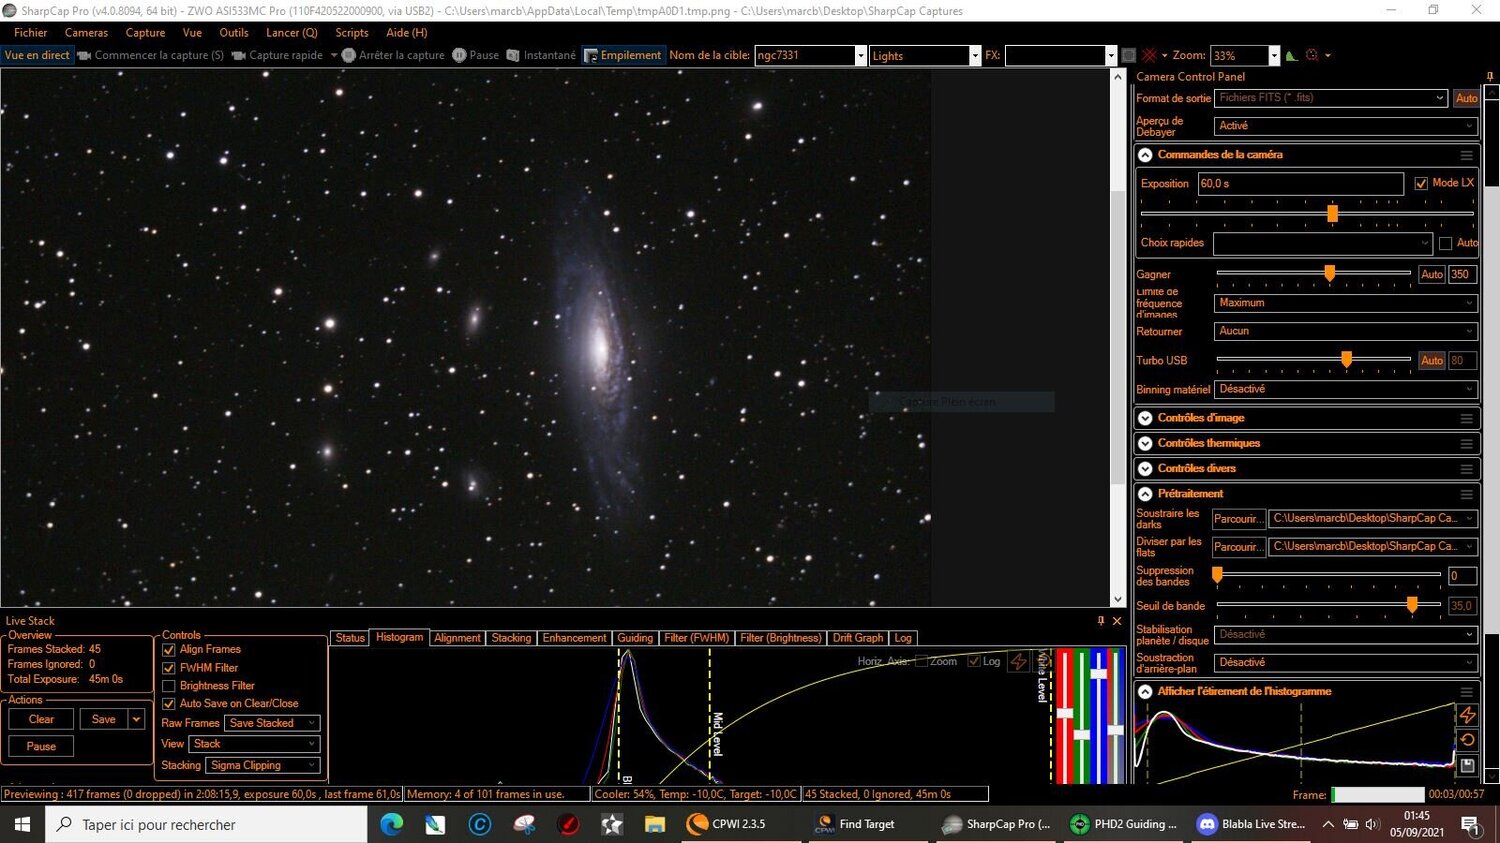This screenshot has height=843, width=1500.
Task: Open the green histogram icon in toolbar
Action: coord(1292,56)
